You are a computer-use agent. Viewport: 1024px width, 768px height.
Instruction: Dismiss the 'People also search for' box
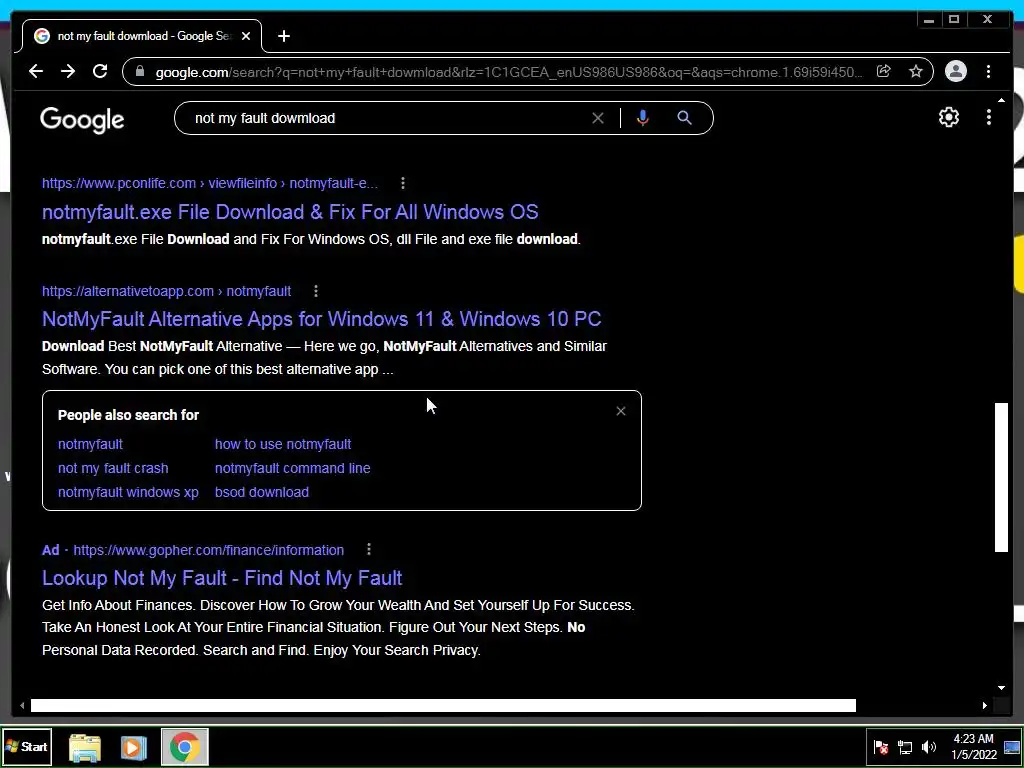pyautogui.click(x=620, y=411)
